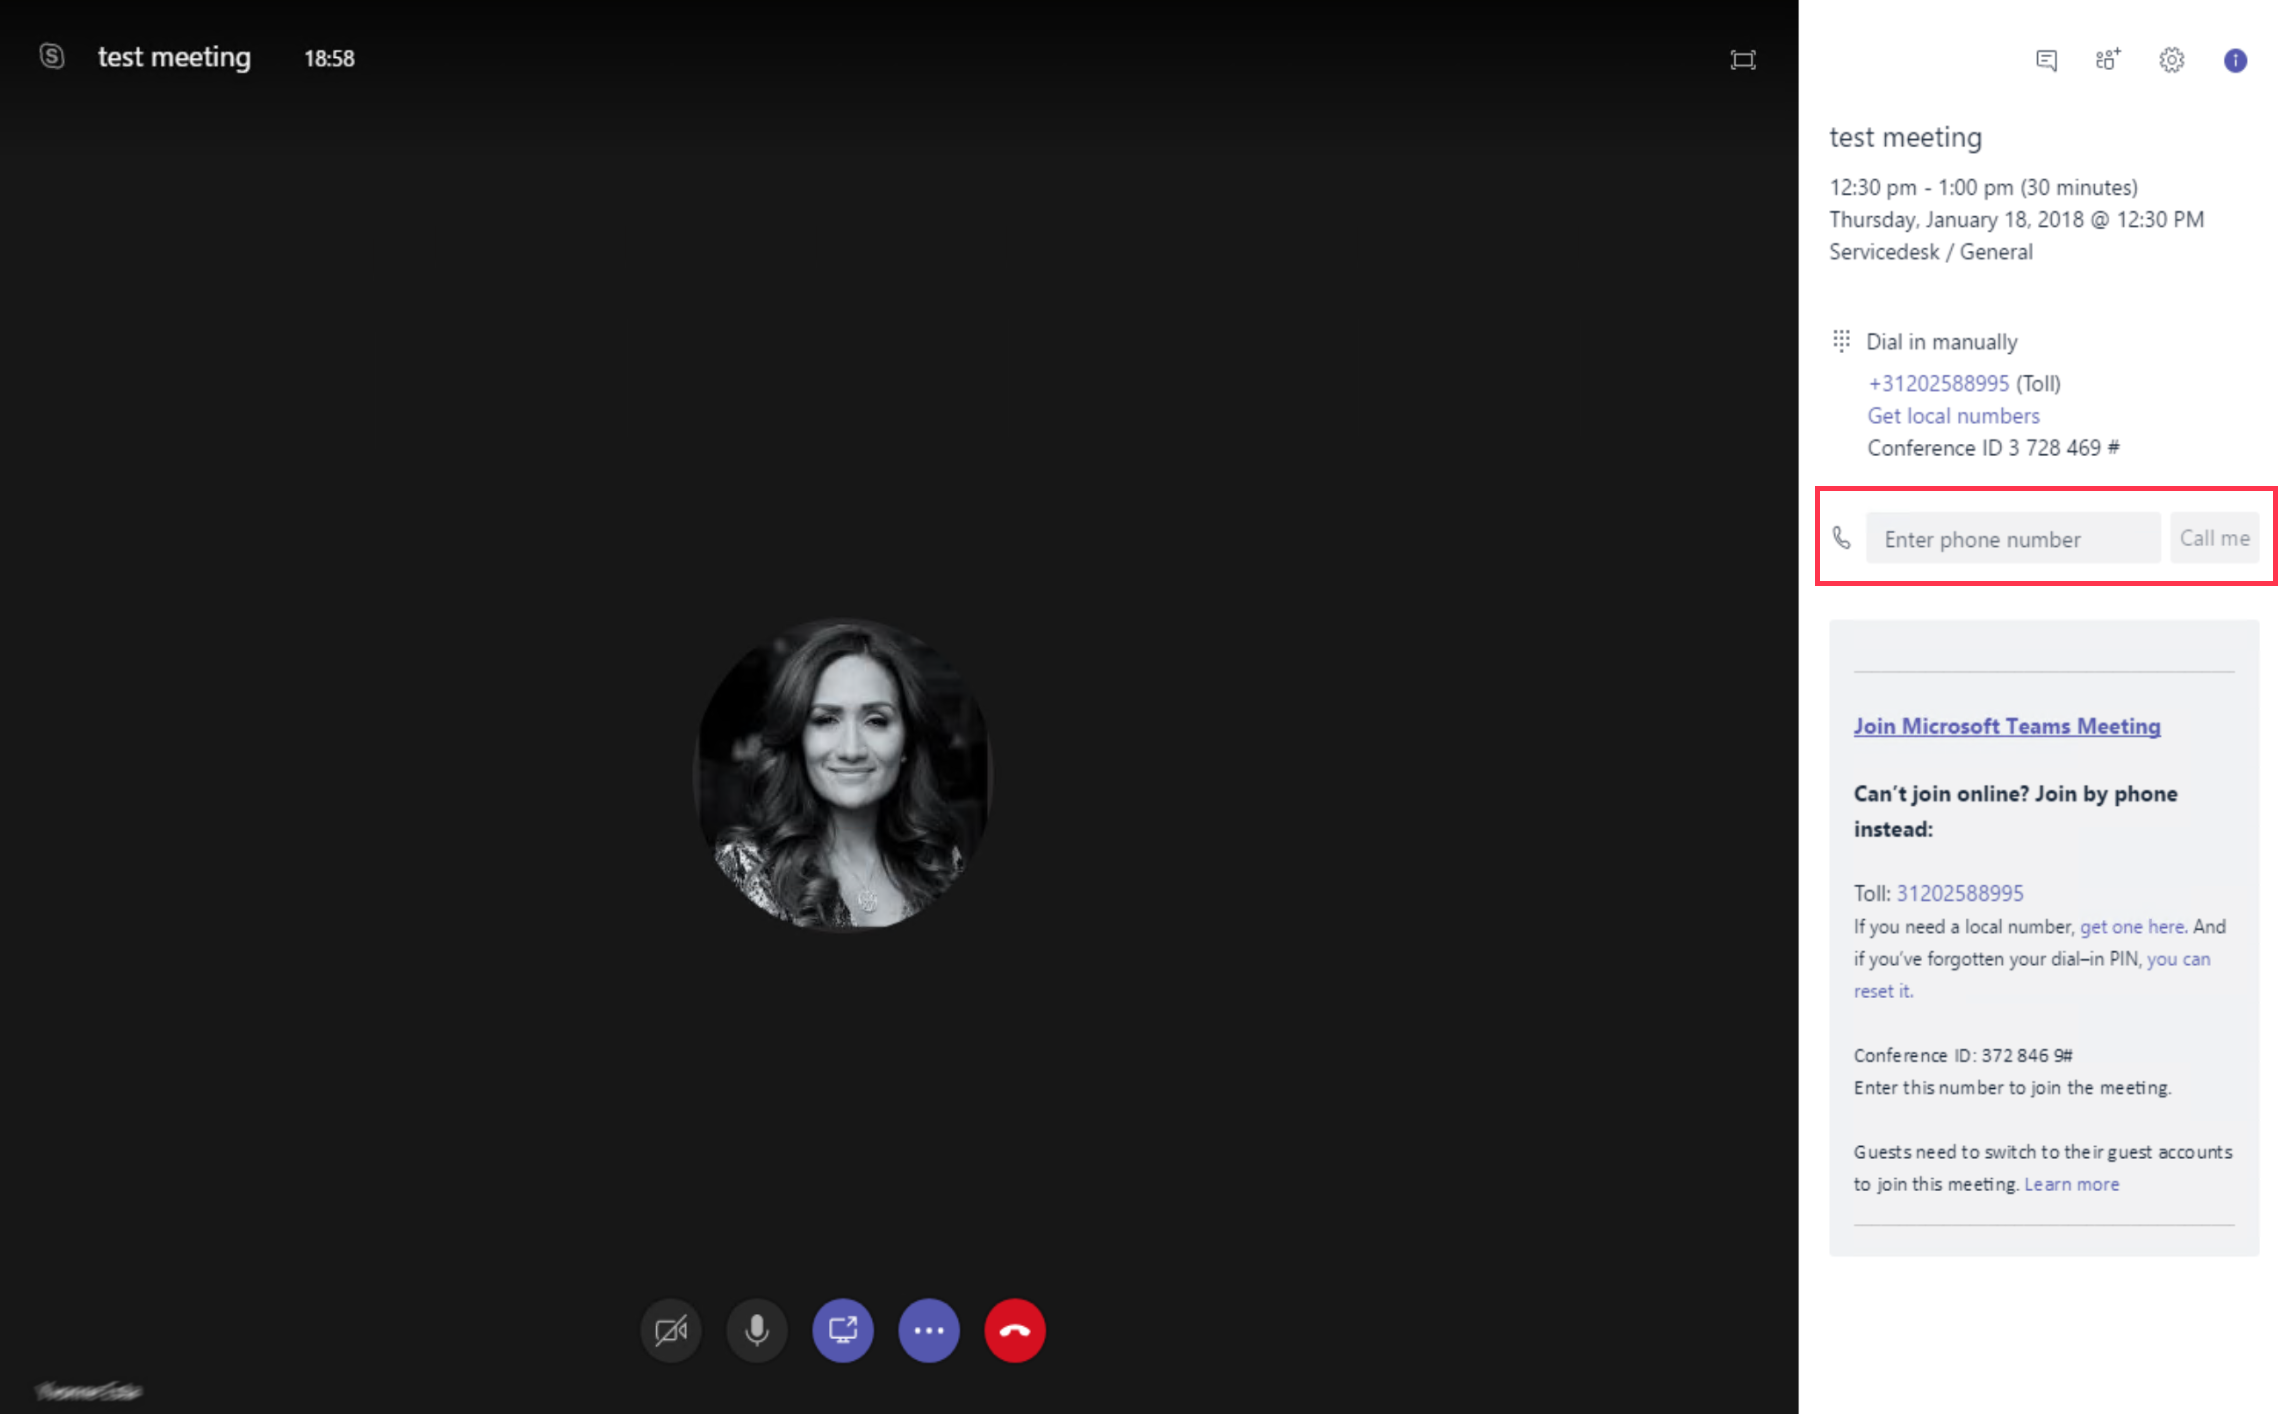
Task: Open the 'get one here' local number link
Action: click(2132, 926)
